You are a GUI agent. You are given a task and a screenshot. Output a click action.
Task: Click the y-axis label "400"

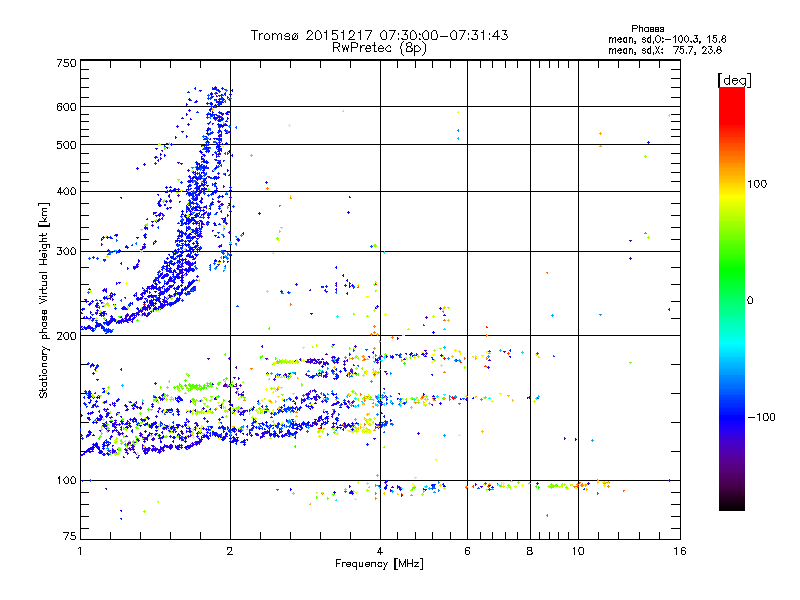click(x=66, y=191)
